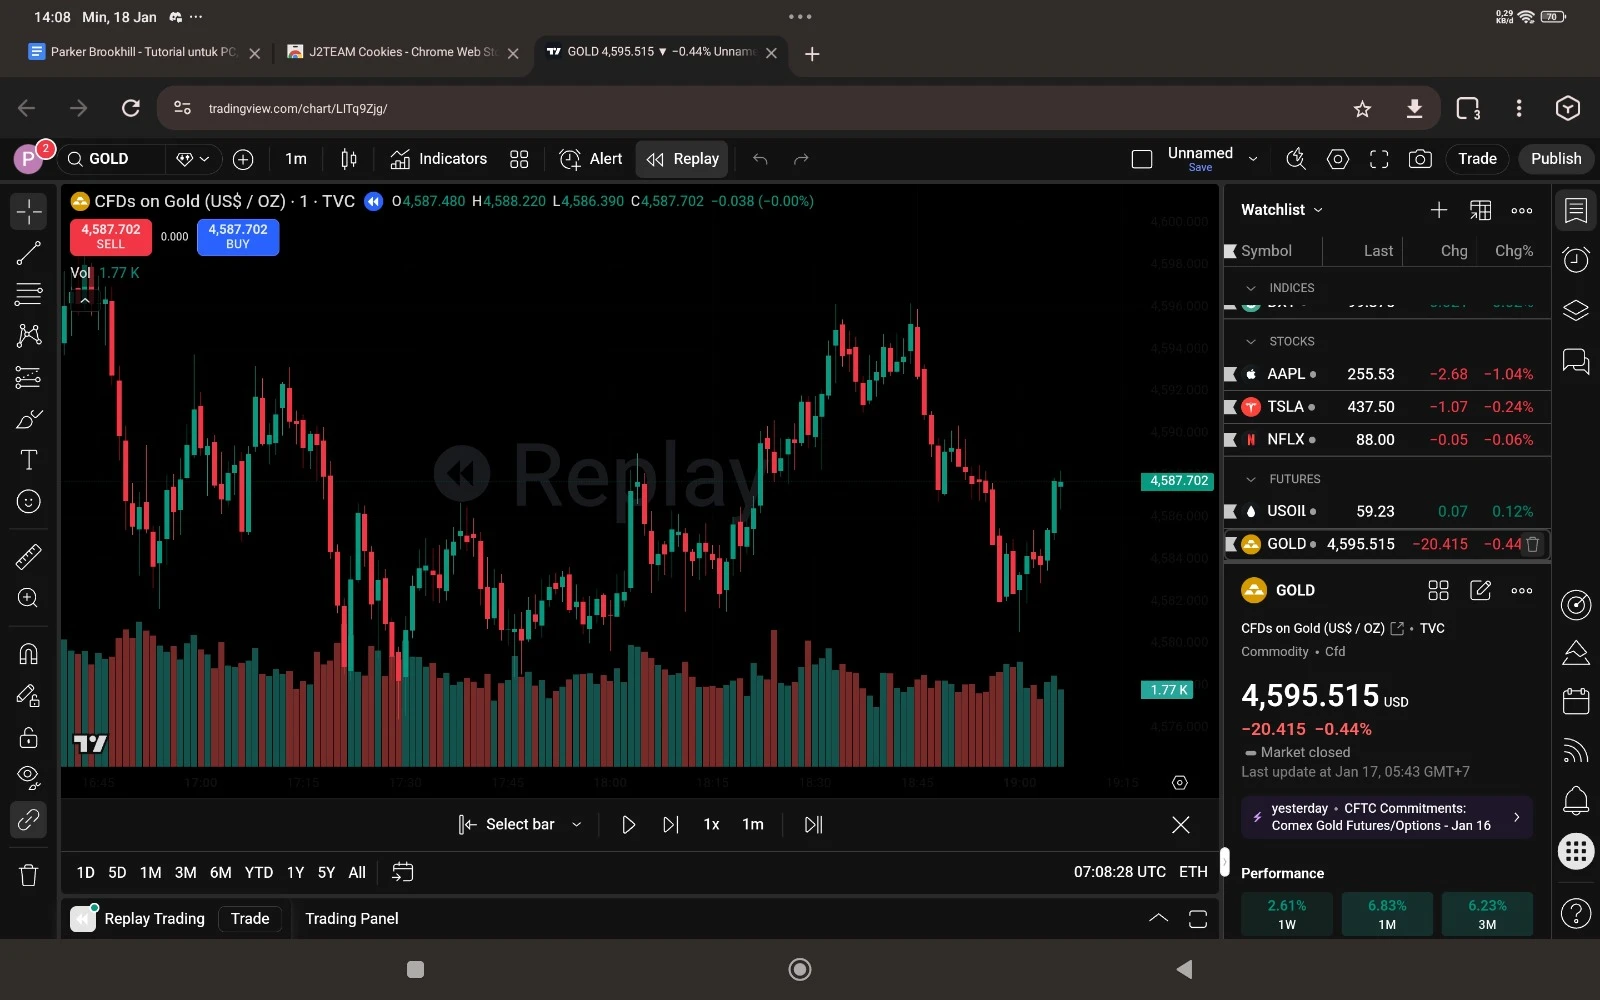The width and height of the screenshot is (1600, 1000).
Task: Select the All date range
Action: [x=357, y=873]
